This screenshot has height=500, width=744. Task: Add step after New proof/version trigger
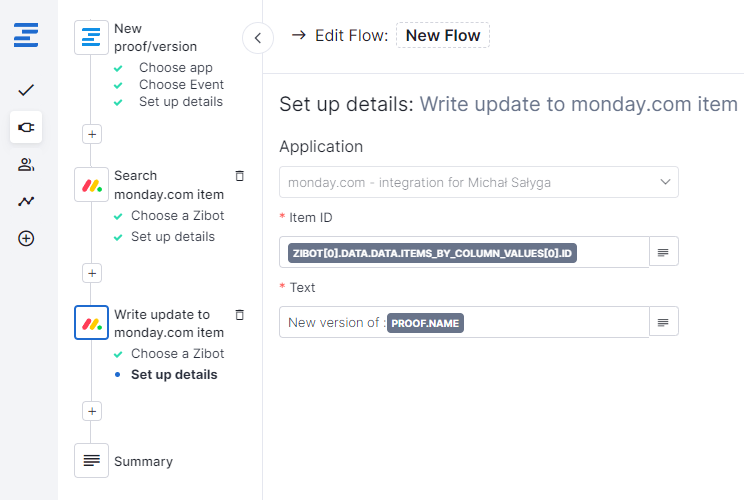(x=92, y=133)
